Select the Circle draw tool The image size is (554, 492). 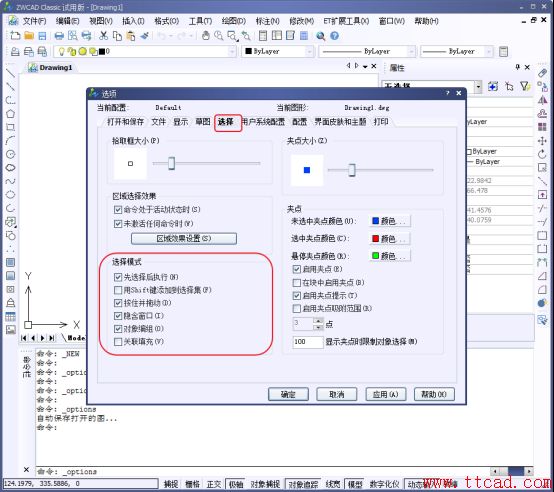tap(11, 154)
